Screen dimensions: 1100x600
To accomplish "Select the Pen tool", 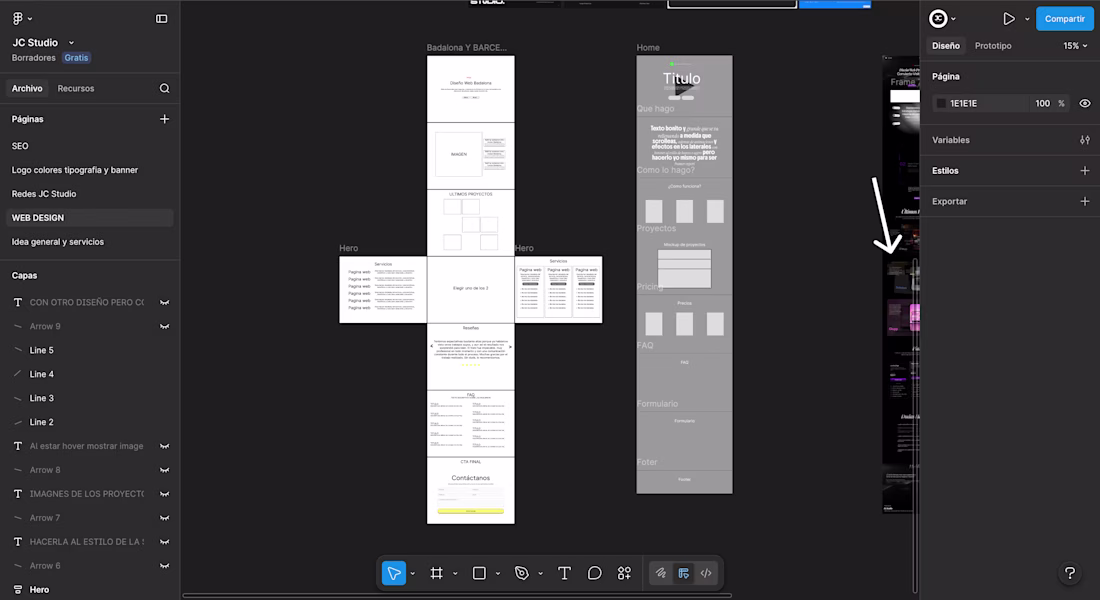I will tap(521, 573).
